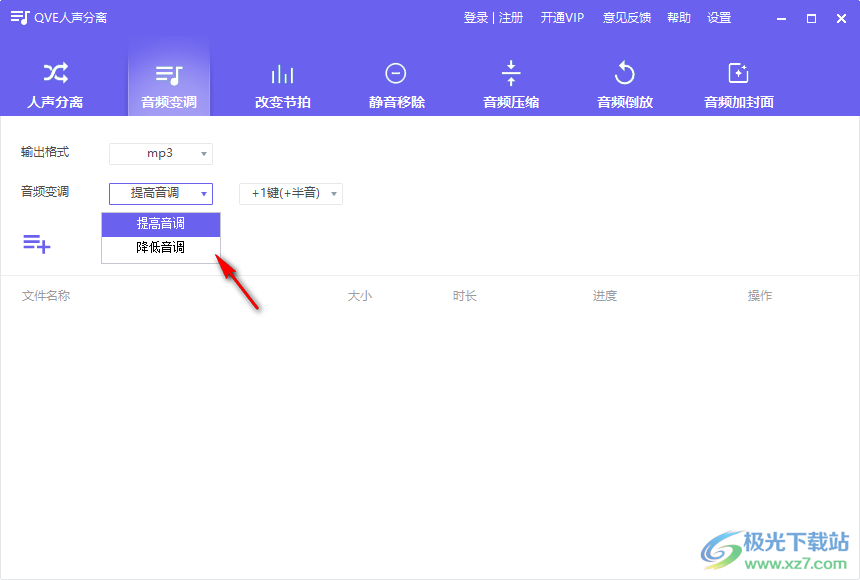Click the QVE app logo icon
This screenshot has height=580, width=860.
coord(18,17)
